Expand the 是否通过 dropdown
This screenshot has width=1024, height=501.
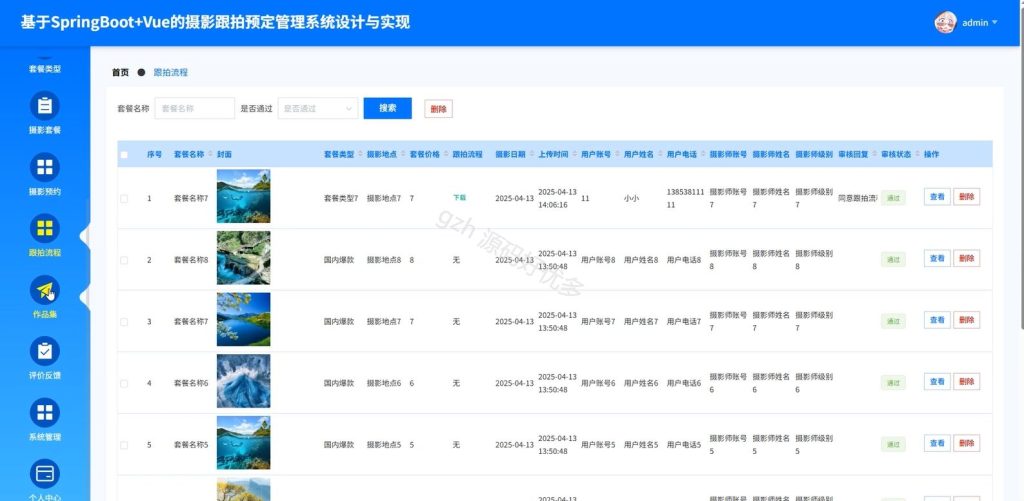click(x=318, y=108)
